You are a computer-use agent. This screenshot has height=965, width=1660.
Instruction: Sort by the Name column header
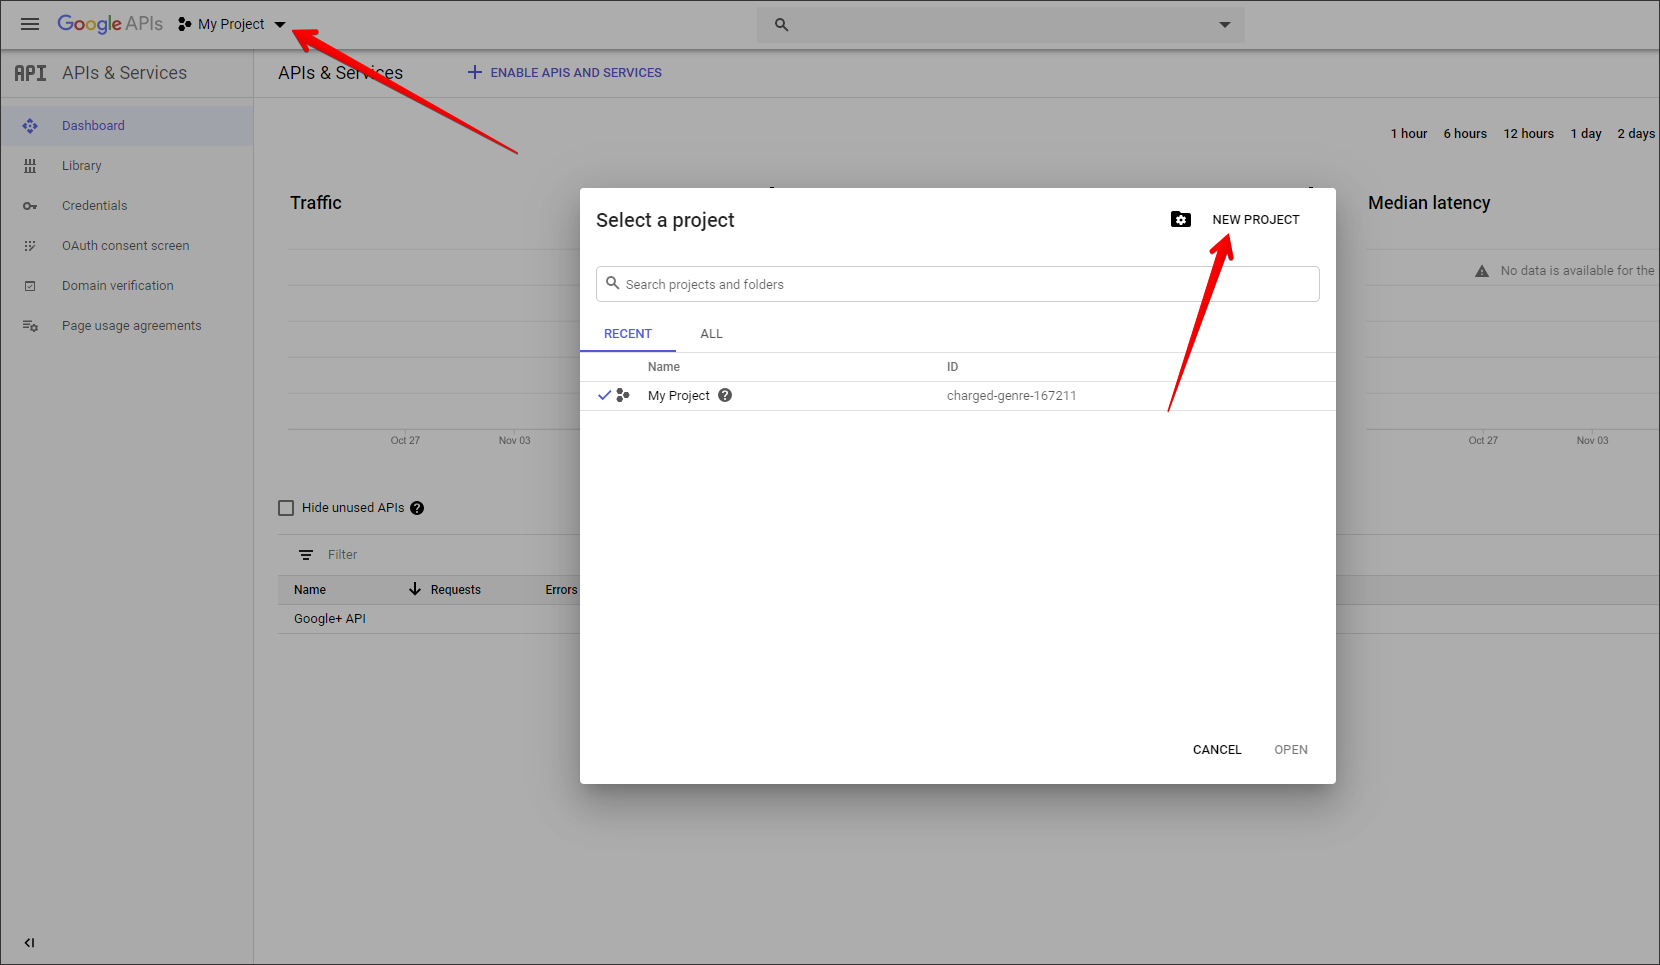[x=310, y=590]
